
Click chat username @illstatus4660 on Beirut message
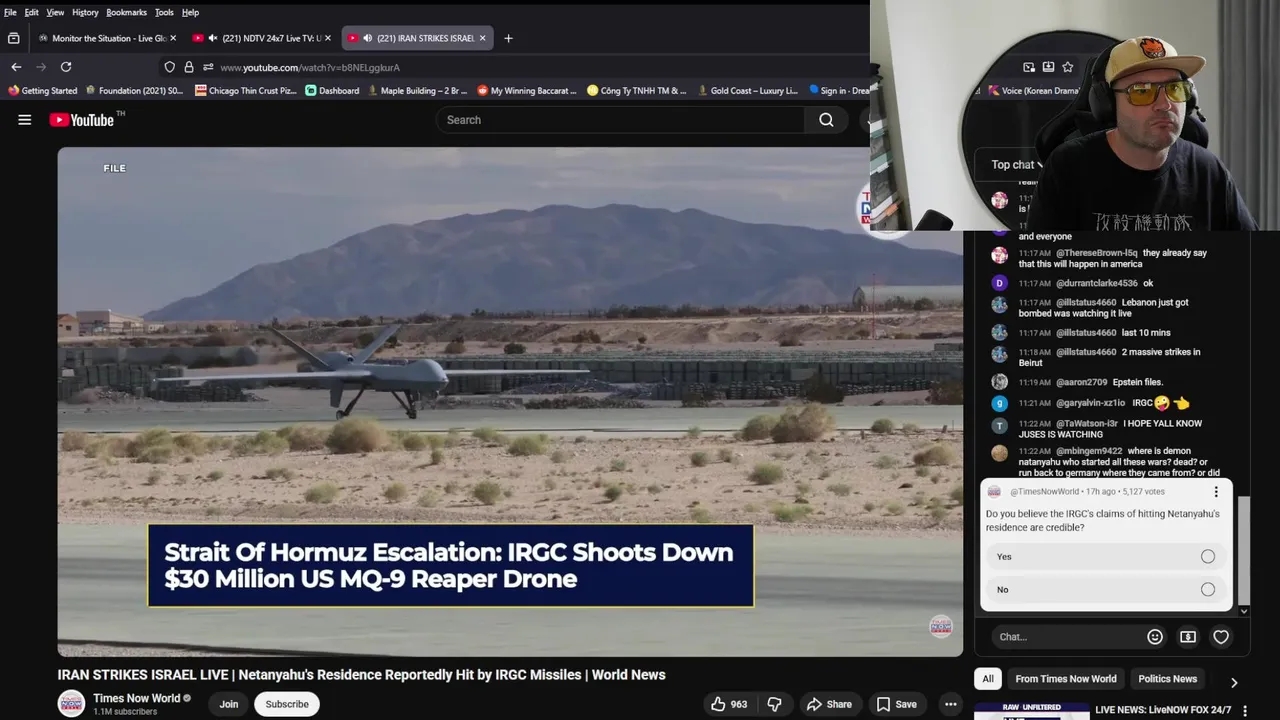(x=1085, y=352)
